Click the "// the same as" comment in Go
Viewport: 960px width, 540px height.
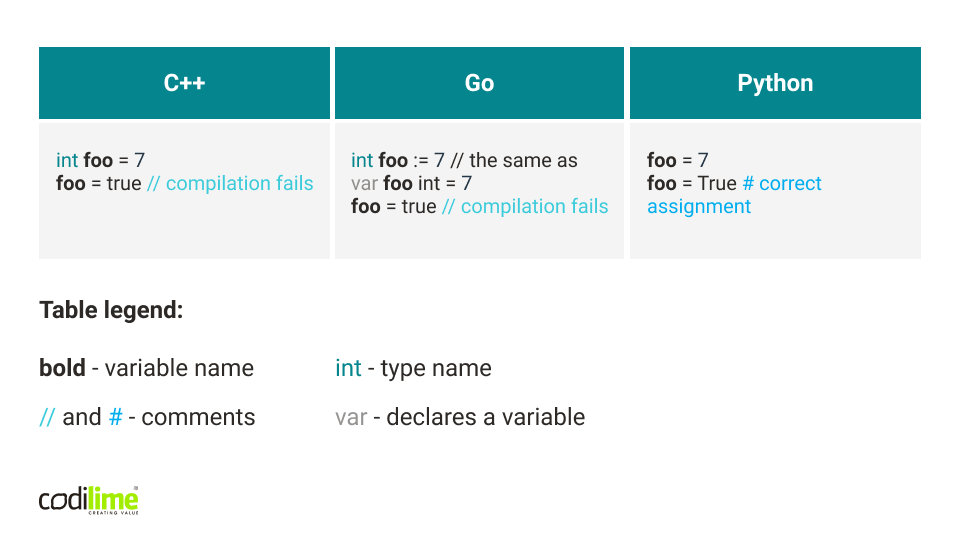click(514, 160)
